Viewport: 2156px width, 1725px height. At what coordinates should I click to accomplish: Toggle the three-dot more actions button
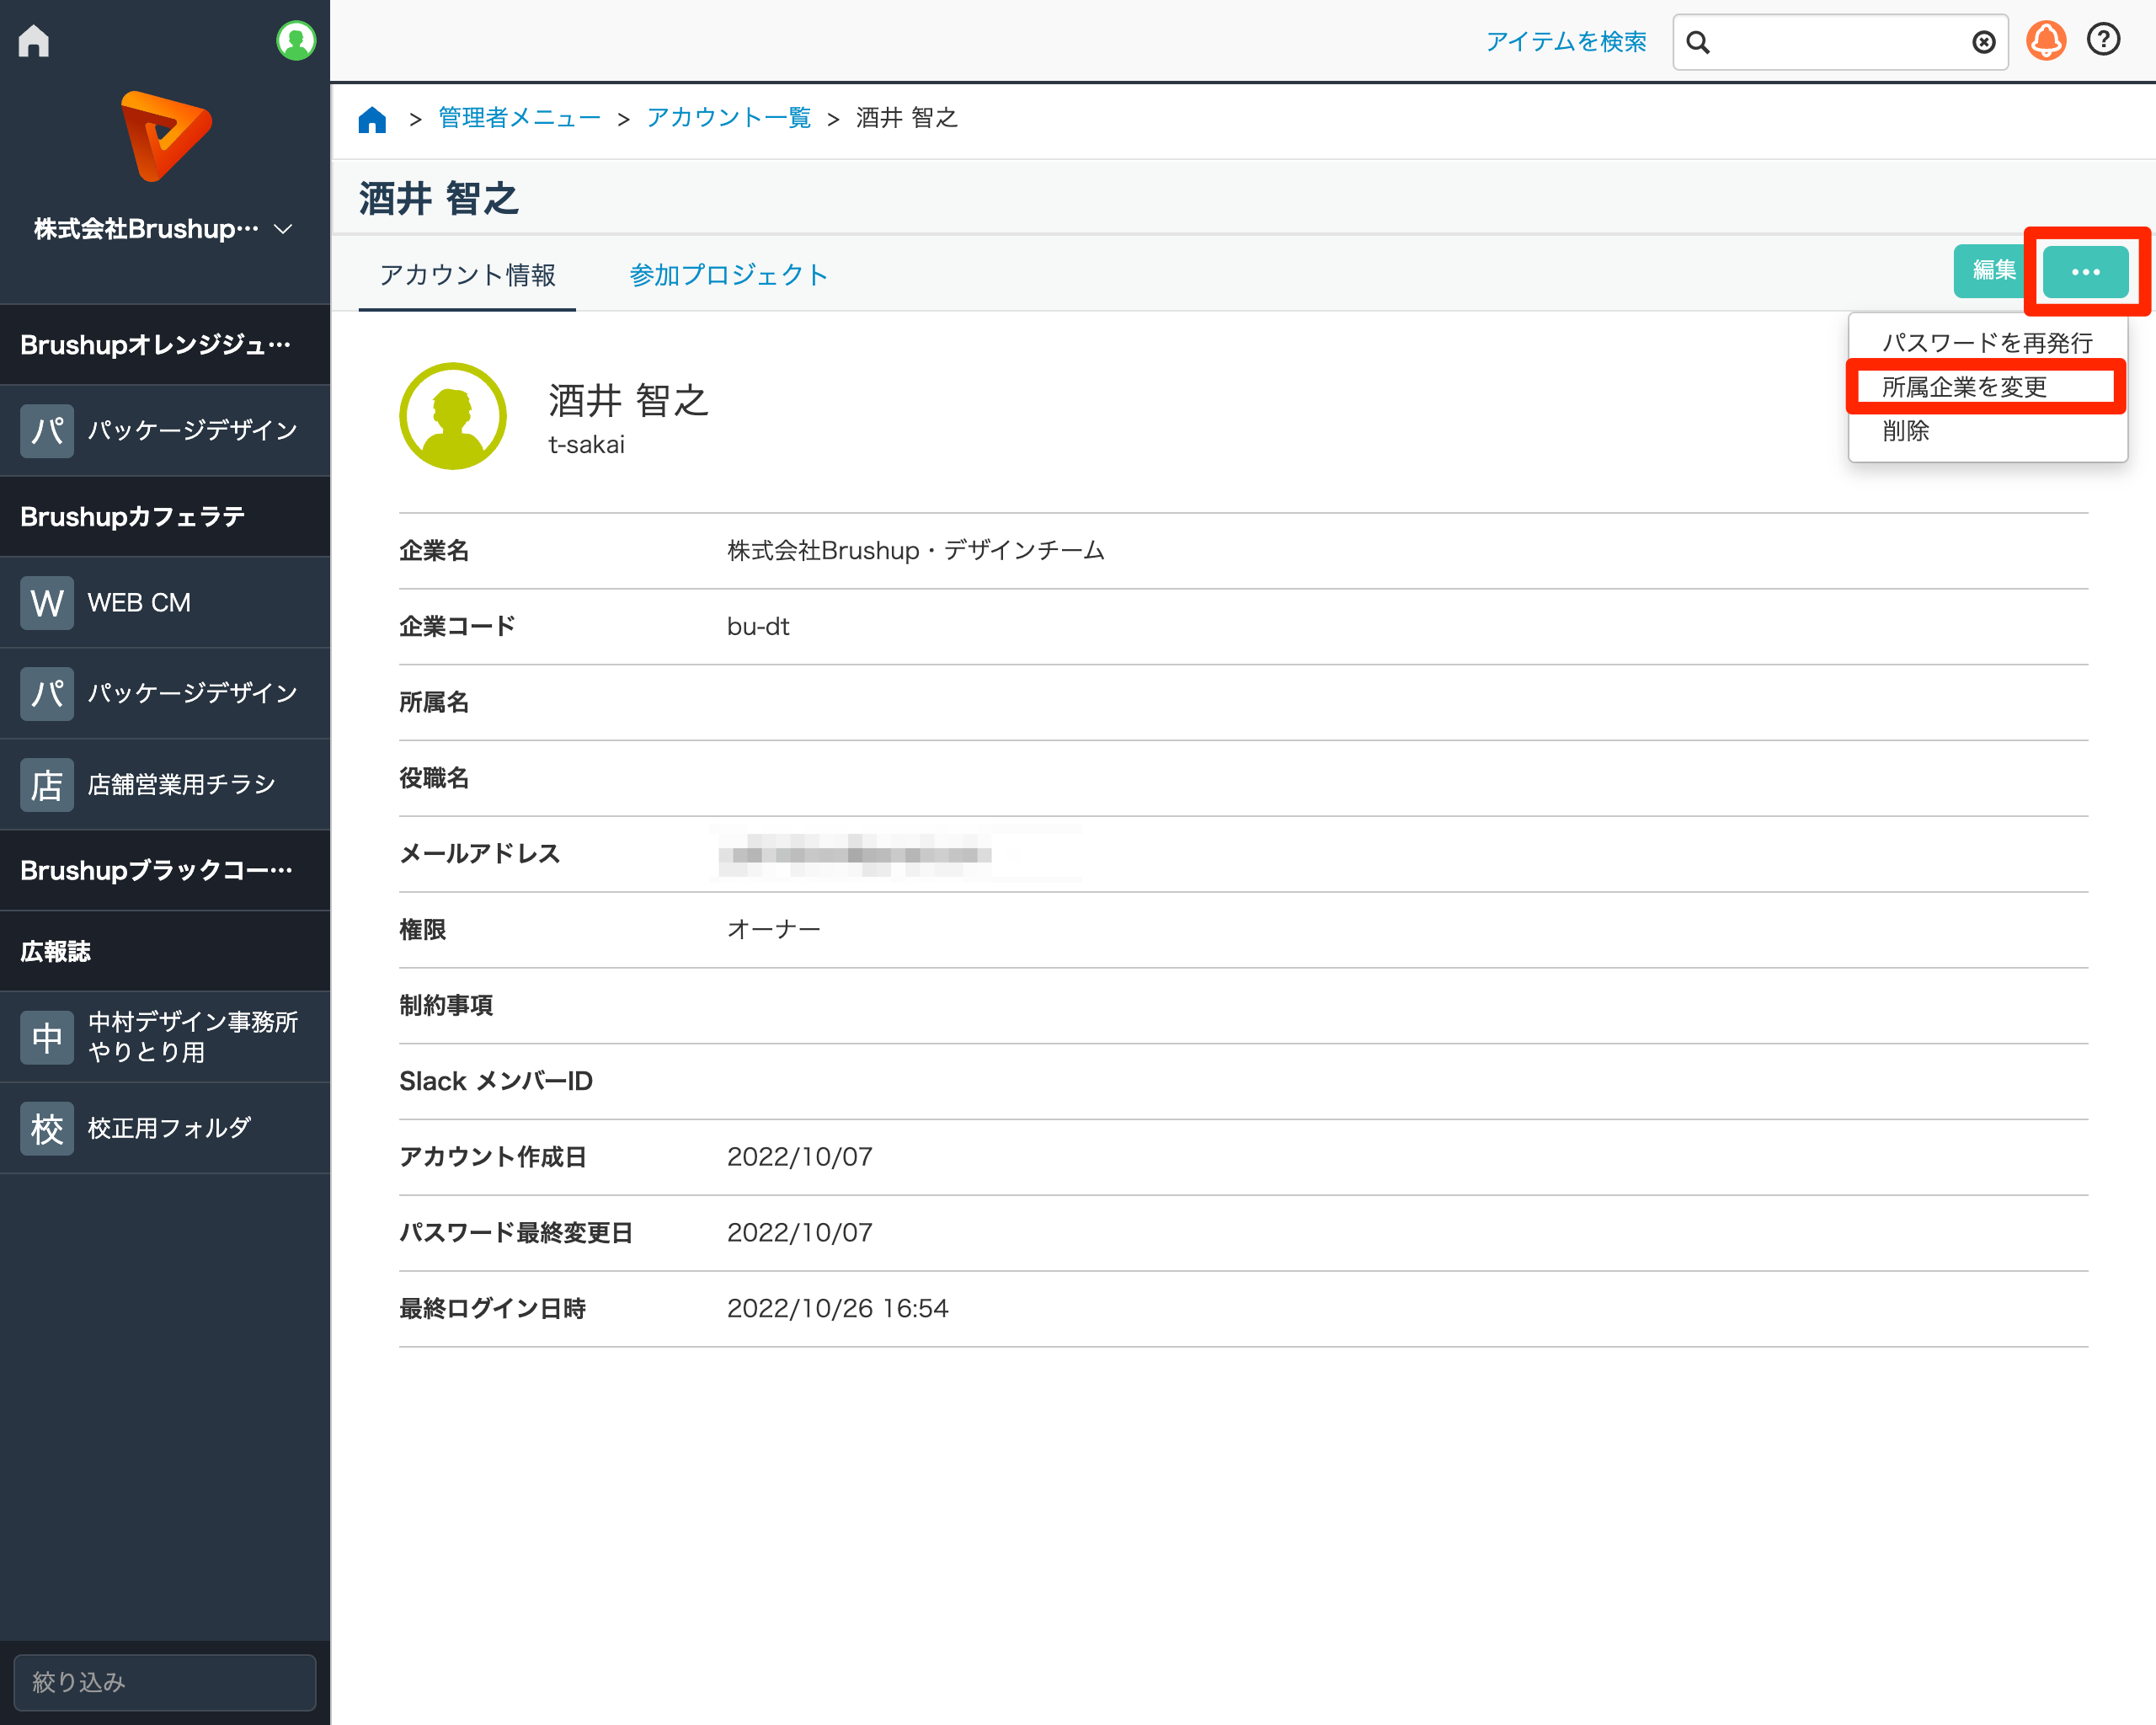[2085, 272]
